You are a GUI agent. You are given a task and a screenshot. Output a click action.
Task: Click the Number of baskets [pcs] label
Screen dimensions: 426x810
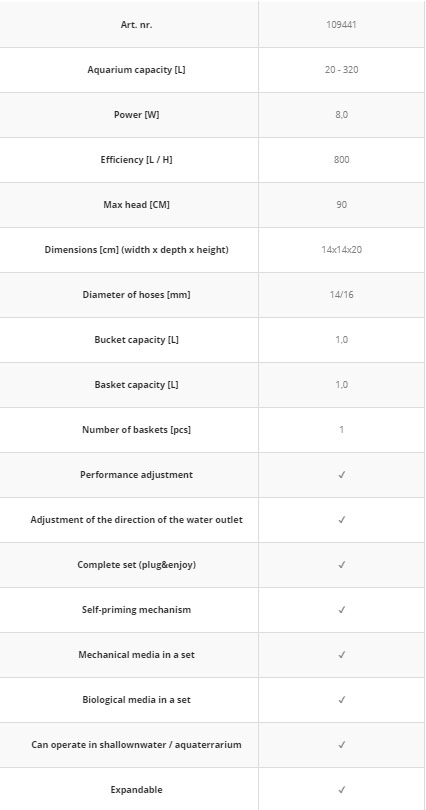[x=136, y=430]
